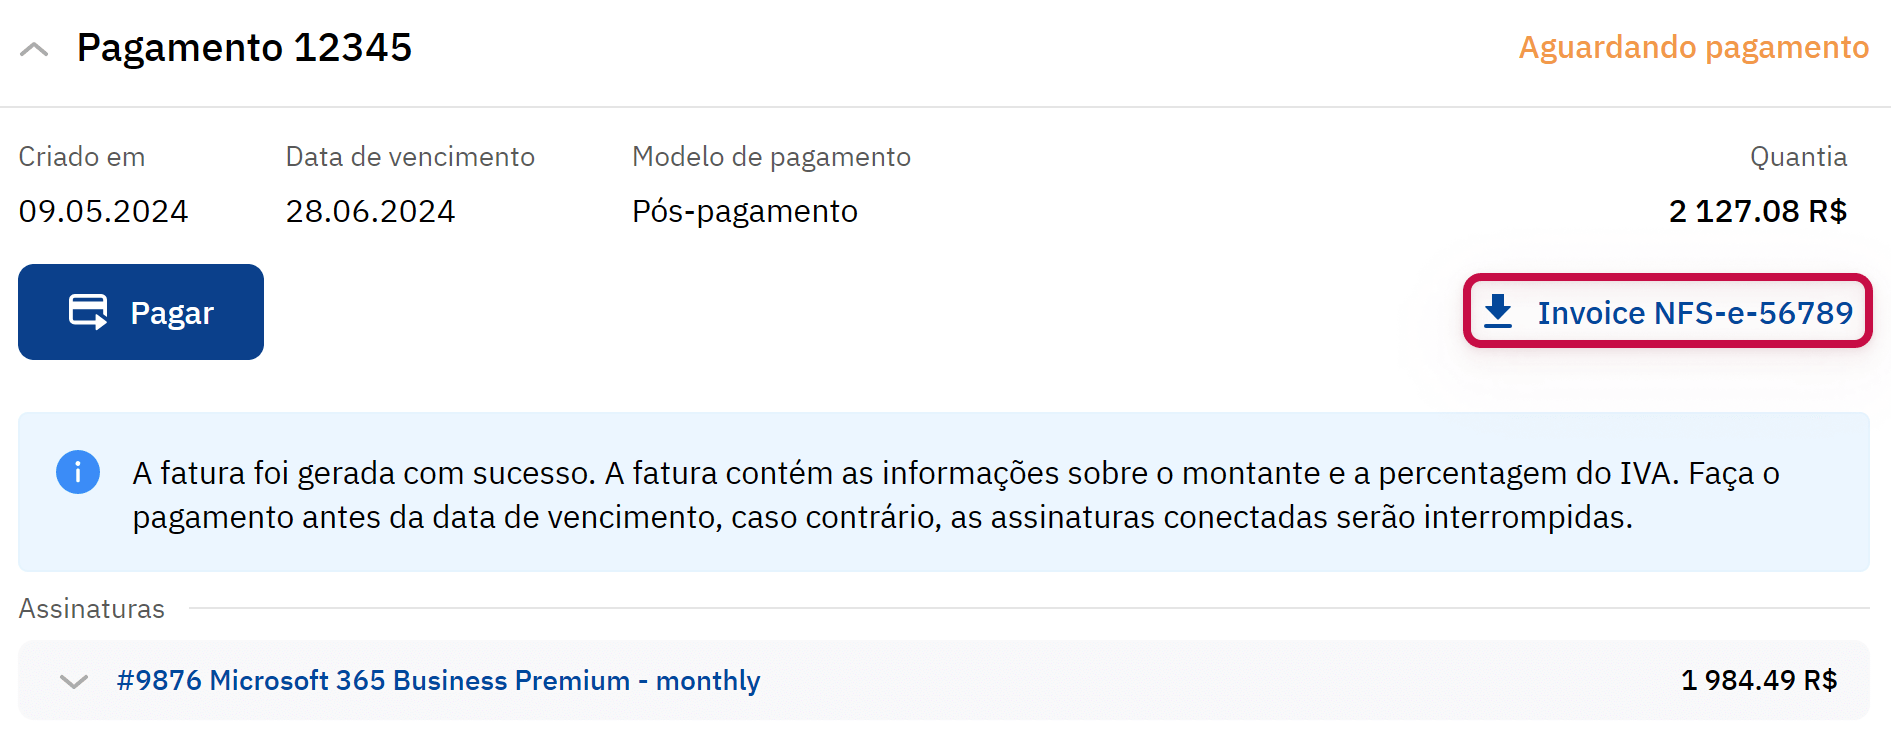The height and width of the screenshot is (739, 1891).
Task: Click the Aguardando pagamento status label
Action: point(1693,47)
